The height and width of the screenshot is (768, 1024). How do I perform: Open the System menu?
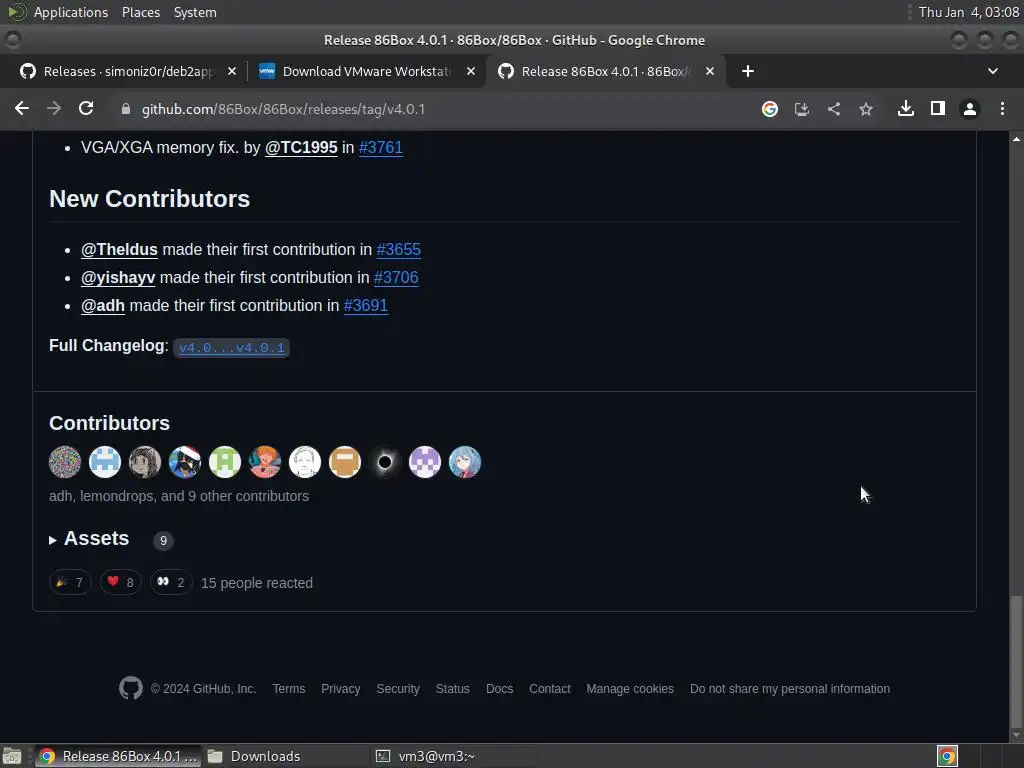click(195, 12)
